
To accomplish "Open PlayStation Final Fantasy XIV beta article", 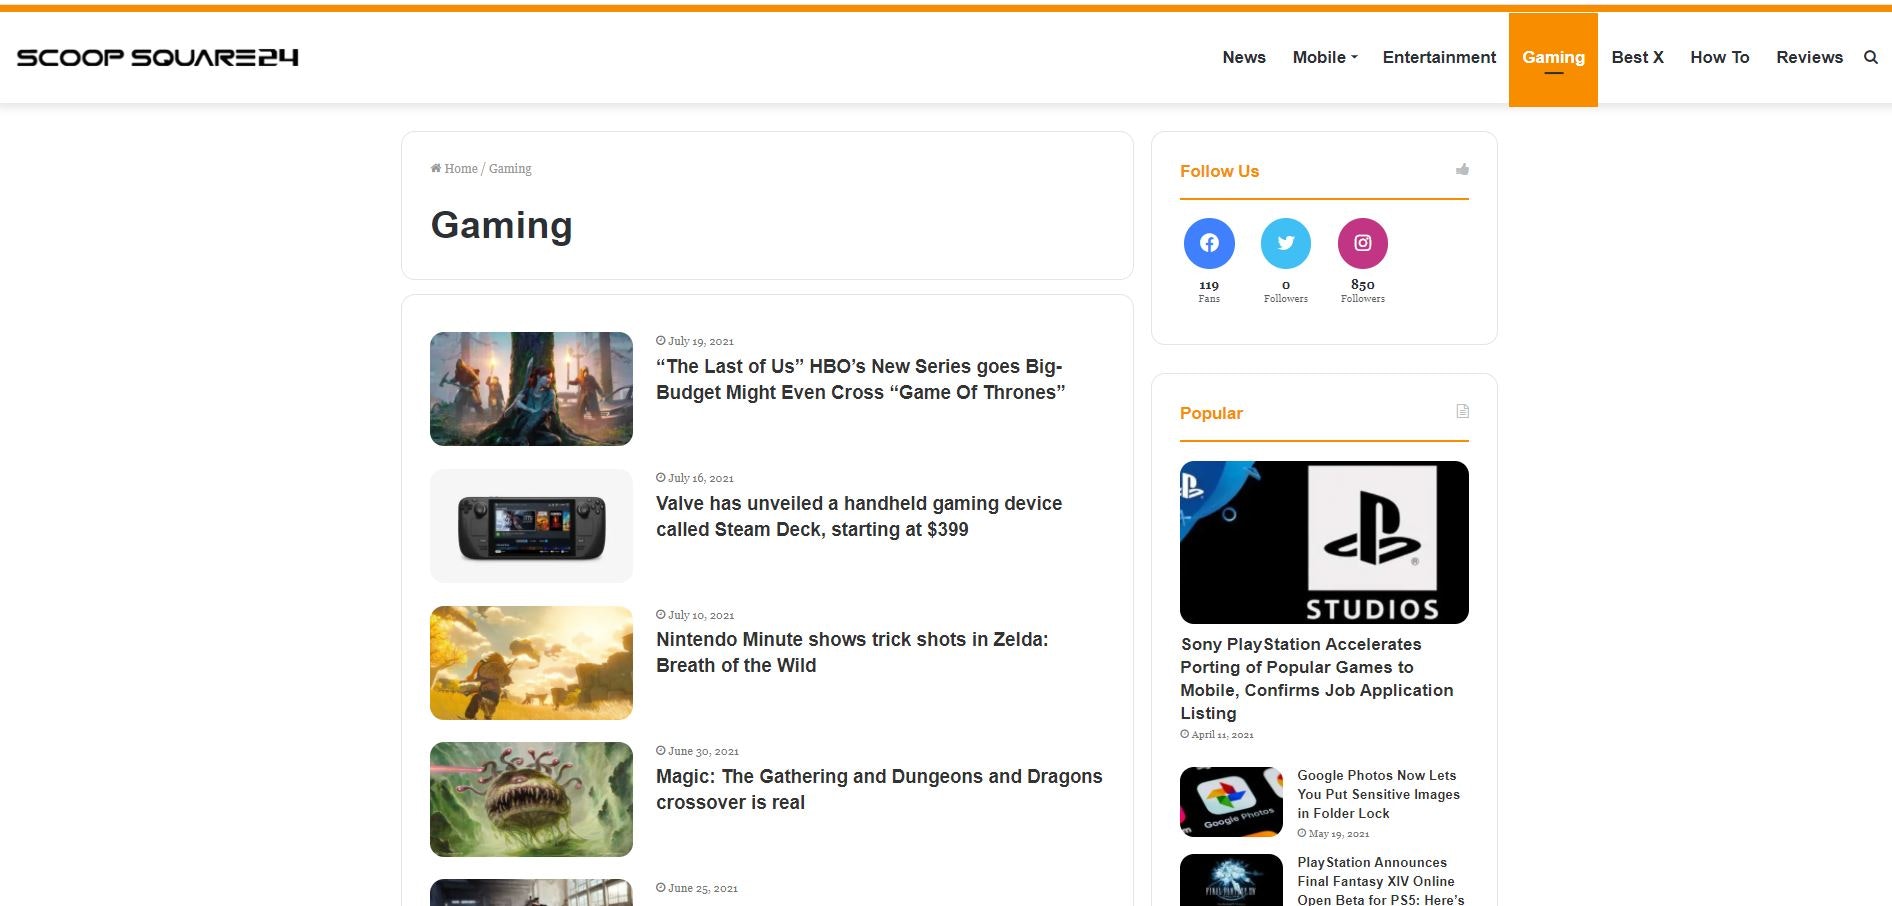I will 1380,881.
